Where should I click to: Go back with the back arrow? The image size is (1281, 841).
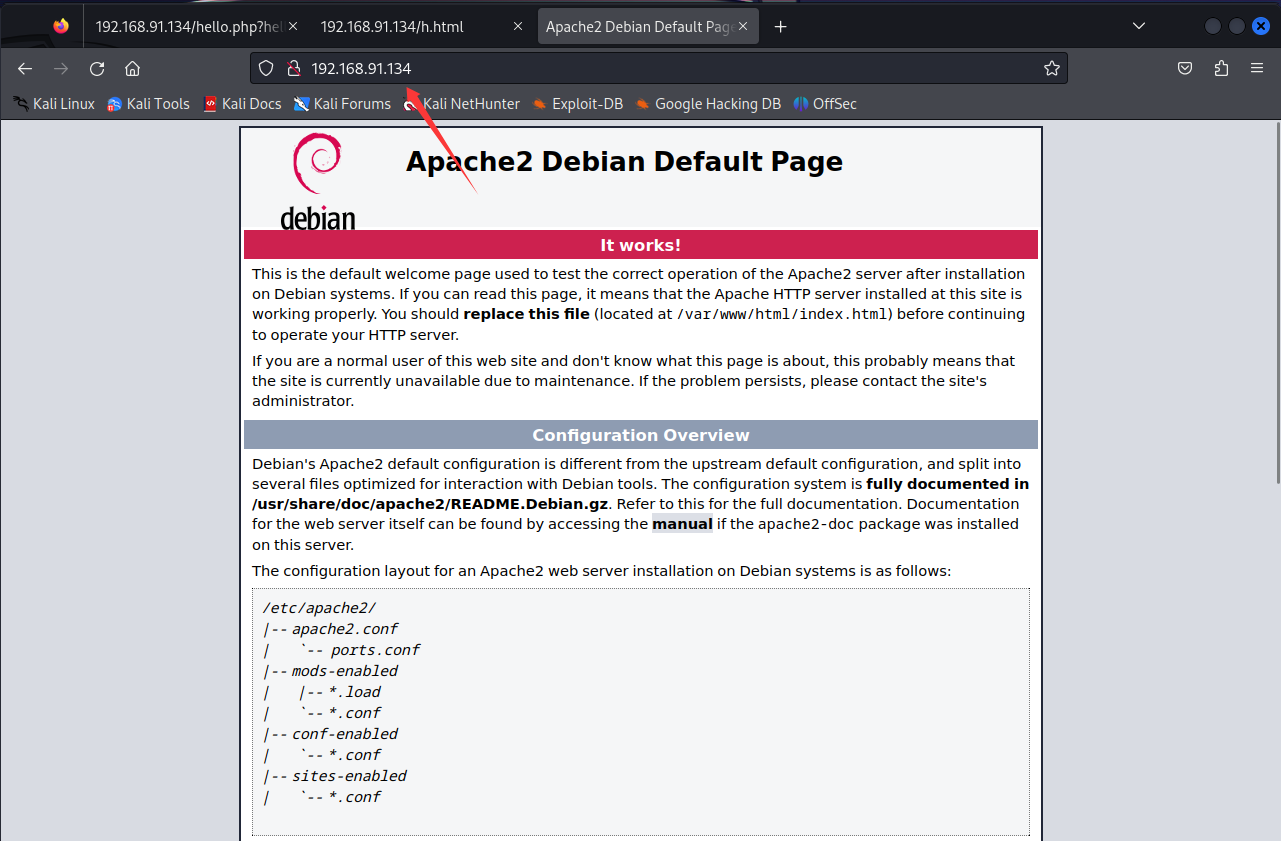[25, 68]
